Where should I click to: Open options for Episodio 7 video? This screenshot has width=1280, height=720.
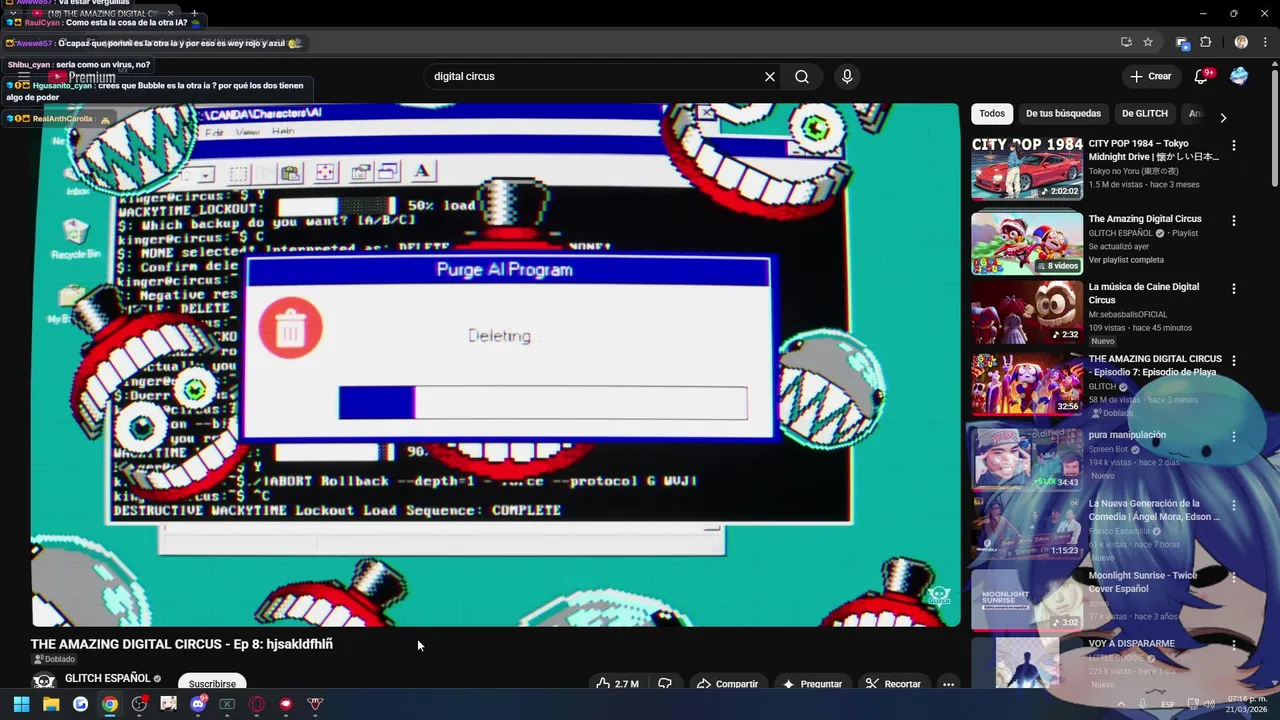tap(1233, 360)
